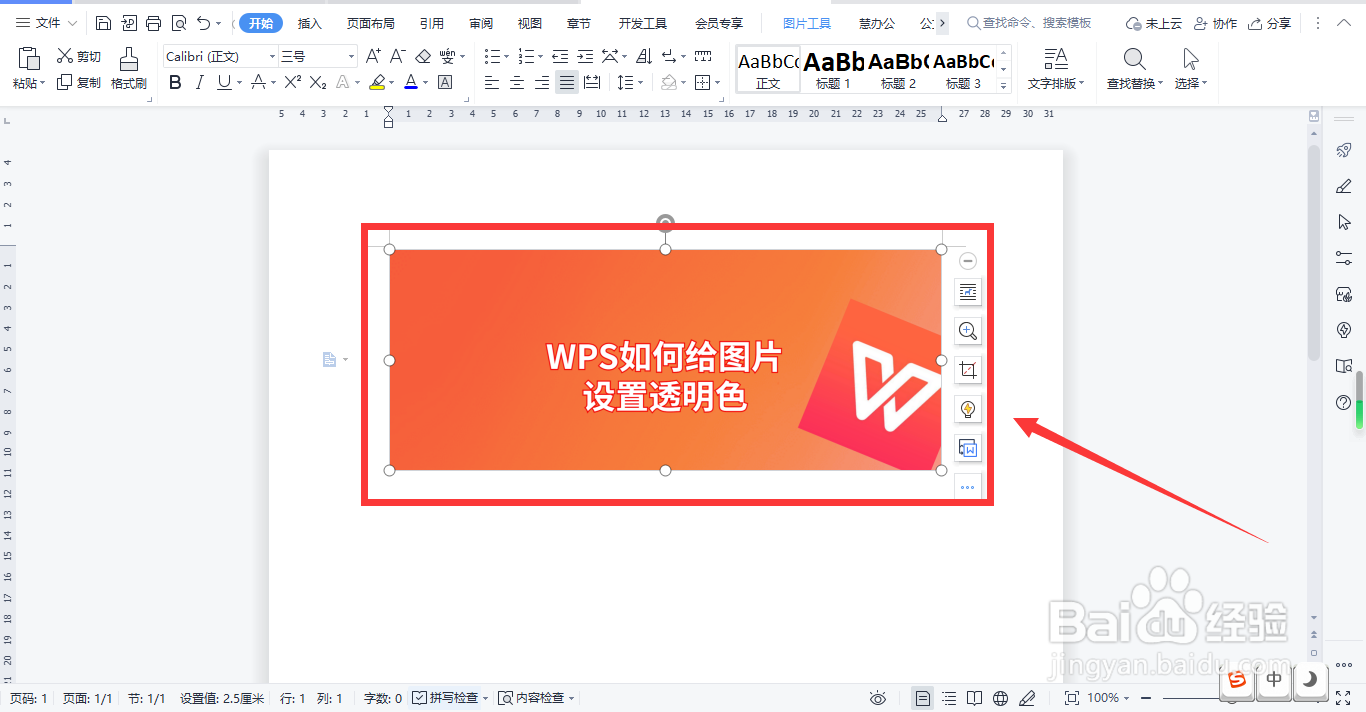Toggle Justify alignment button

click(x=567, y=82)
